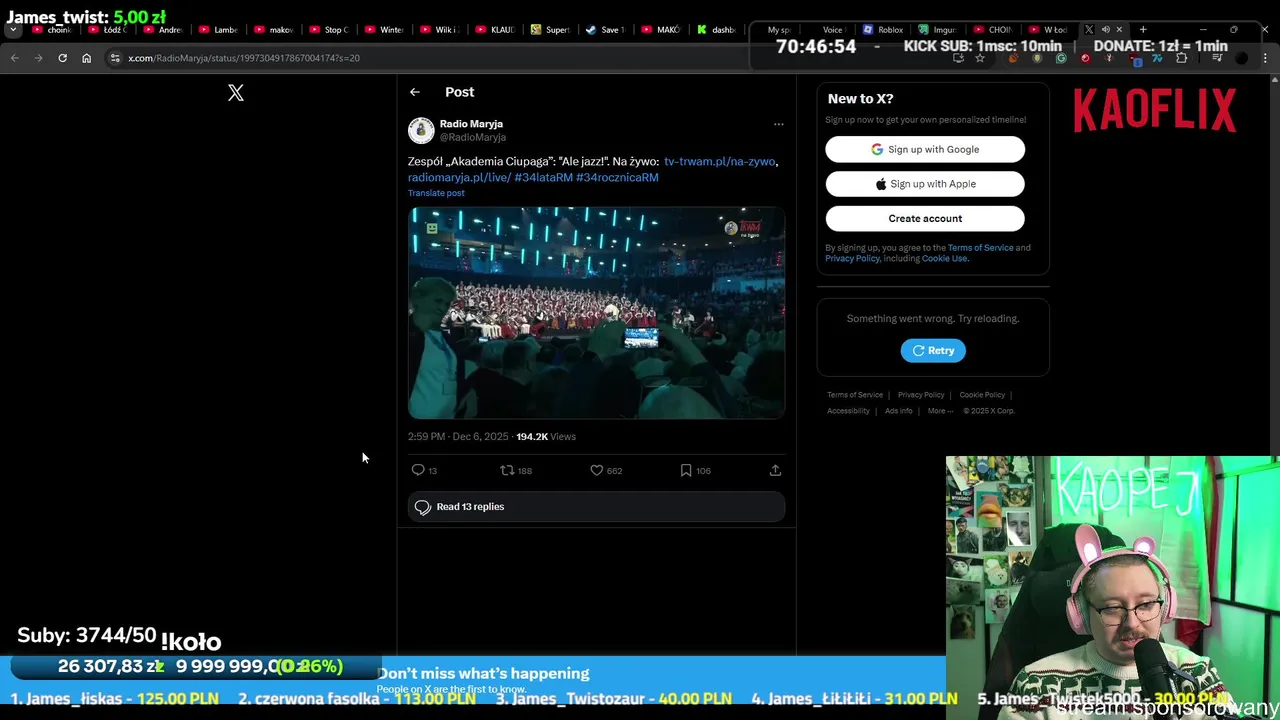Image resolution: width=1280 pixels, height=720 pixels.
Task: Bookmark this page with star icon
Action: tap(980, 58)
